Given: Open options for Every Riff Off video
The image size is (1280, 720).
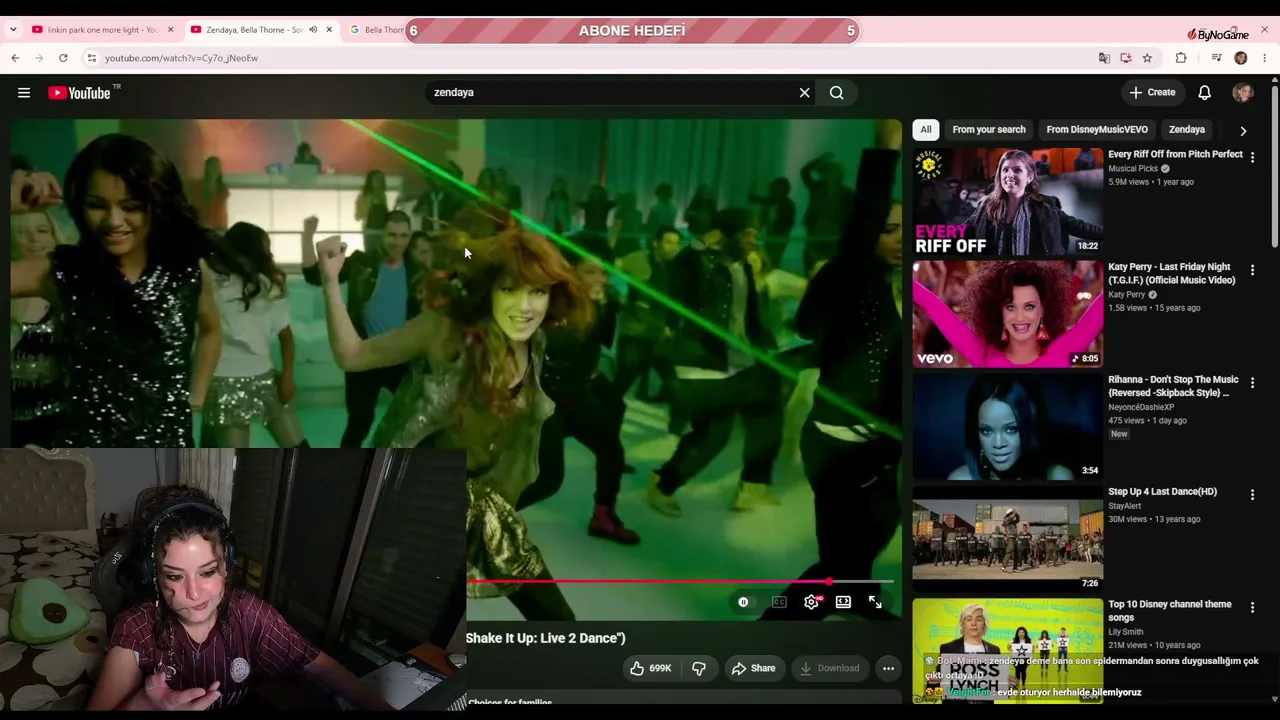Looking at the screenshot, I should click(1252, 157).
